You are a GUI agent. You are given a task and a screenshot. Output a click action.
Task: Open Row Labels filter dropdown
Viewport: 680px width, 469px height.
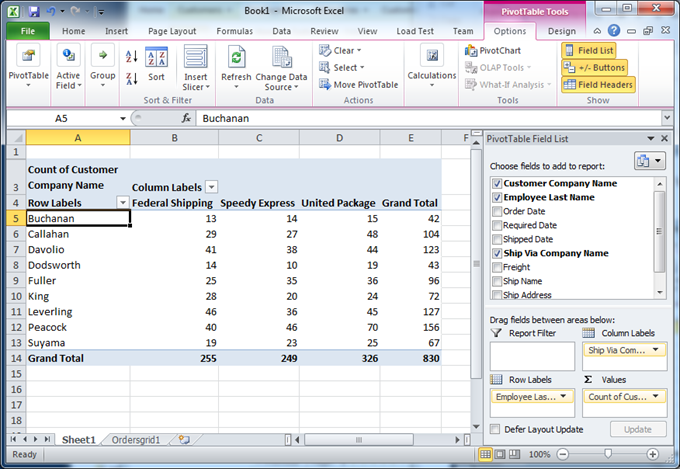tap(123, 203)
